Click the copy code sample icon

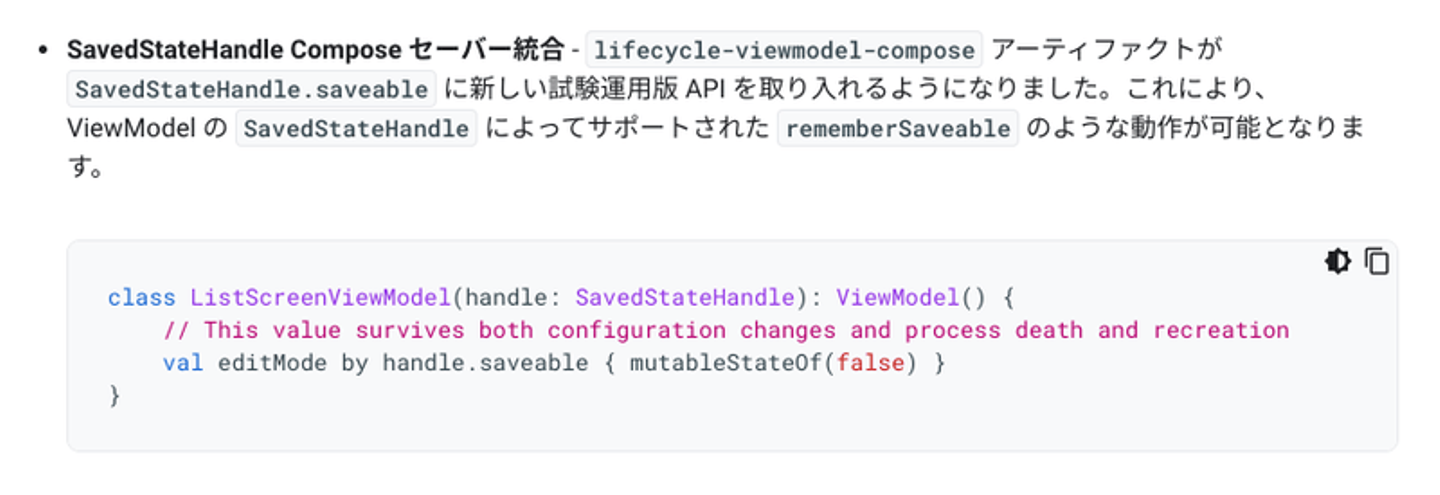point(1377,262)
